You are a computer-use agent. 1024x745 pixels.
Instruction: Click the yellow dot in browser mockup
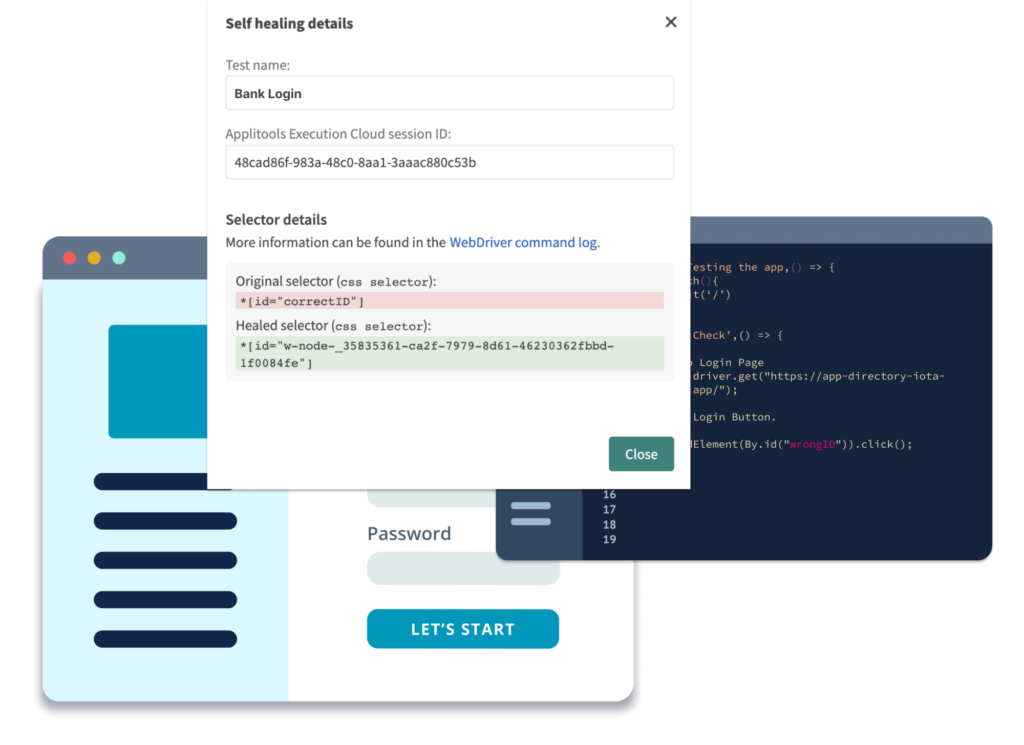[x=94, y=258]
